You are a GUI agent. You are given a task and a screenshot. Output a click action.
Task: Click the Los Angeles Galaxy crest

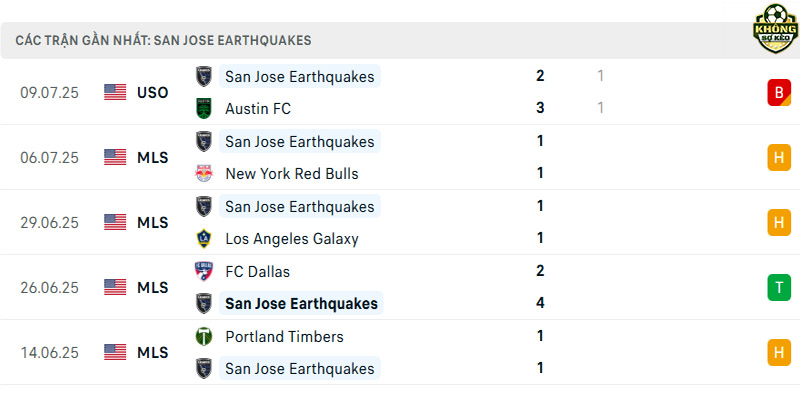[204, 238]
